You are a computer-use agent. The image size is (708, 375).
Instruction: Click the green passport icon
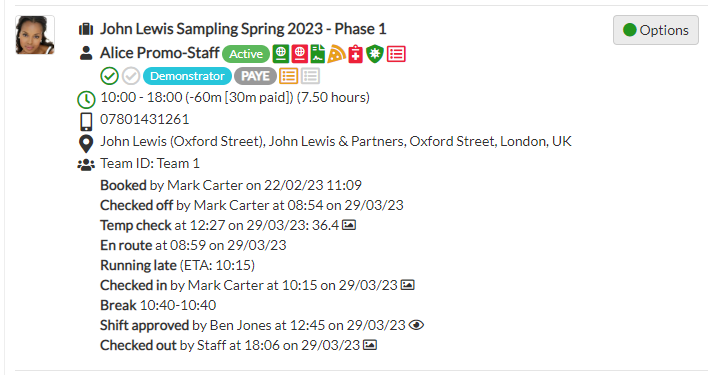pos(280,54)
